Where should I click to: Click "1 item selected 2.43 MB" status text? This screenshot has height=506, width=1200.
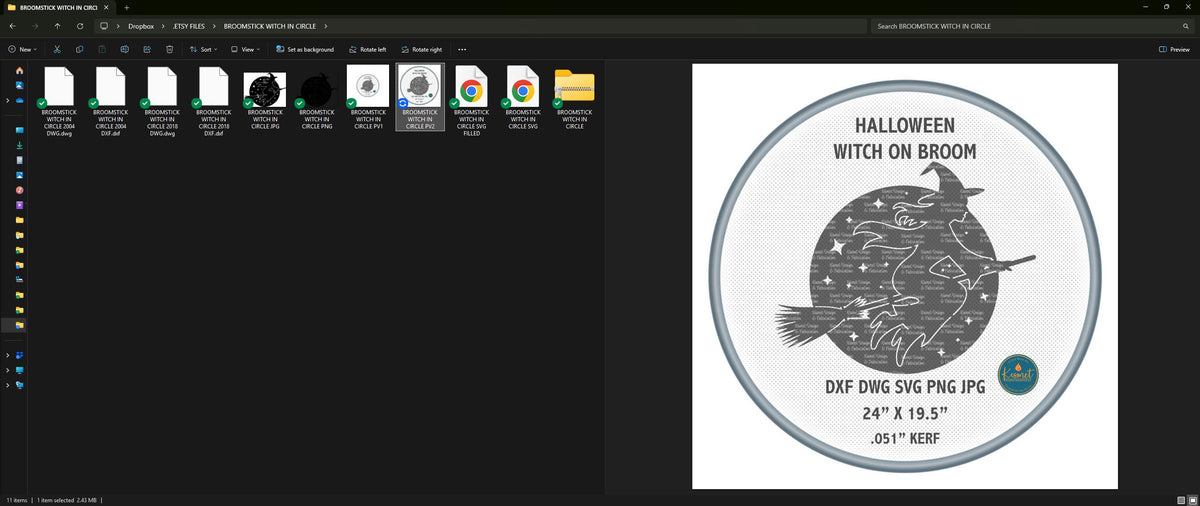point(67,499)
